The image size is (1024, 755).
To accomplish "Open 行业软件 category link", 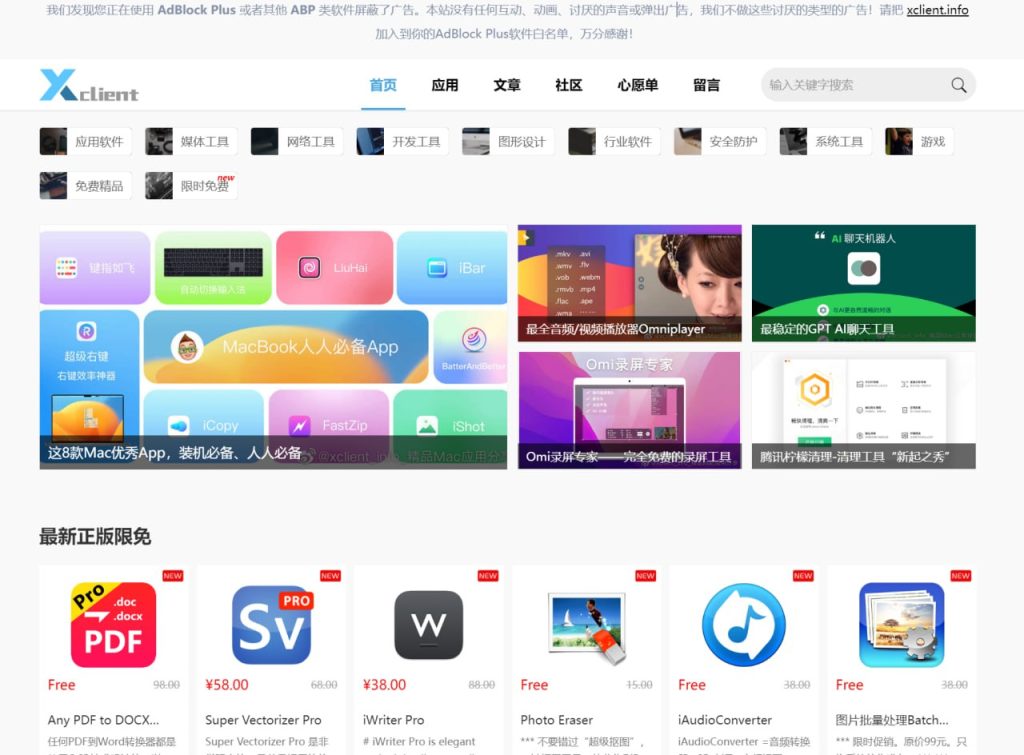I will tap(628, 142).
